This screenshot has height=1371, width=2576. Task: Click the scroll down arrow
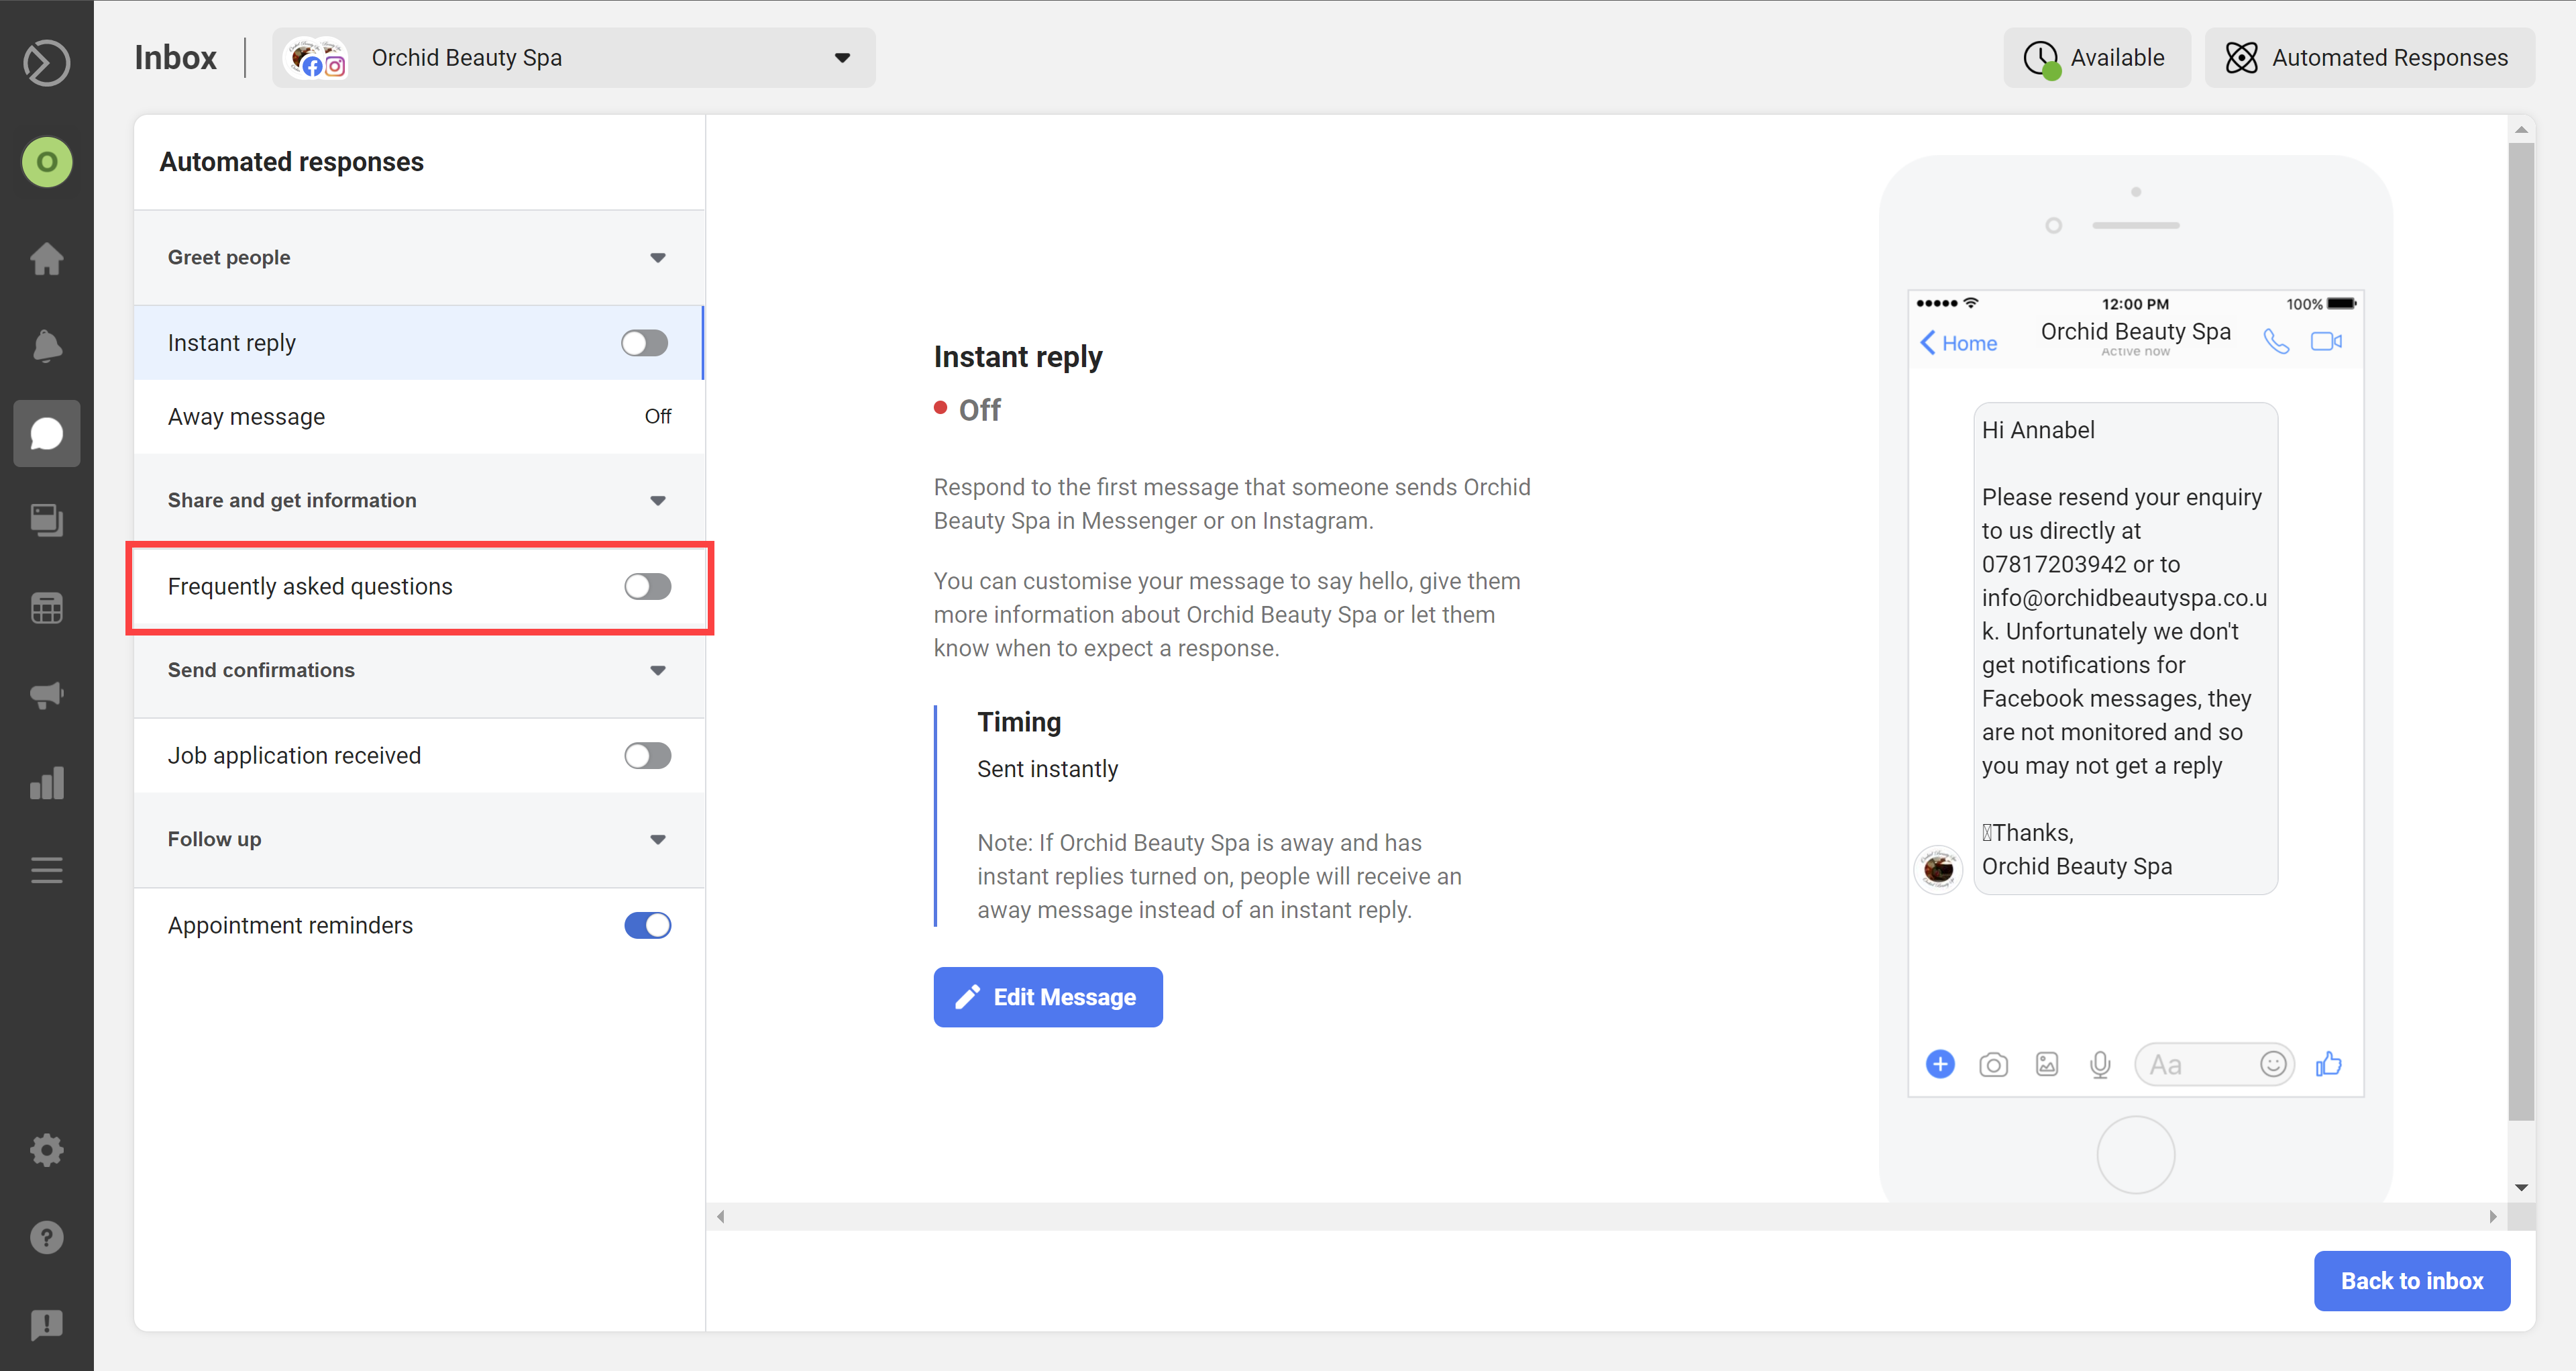pyautogui.click(x=2521, y=1188)
